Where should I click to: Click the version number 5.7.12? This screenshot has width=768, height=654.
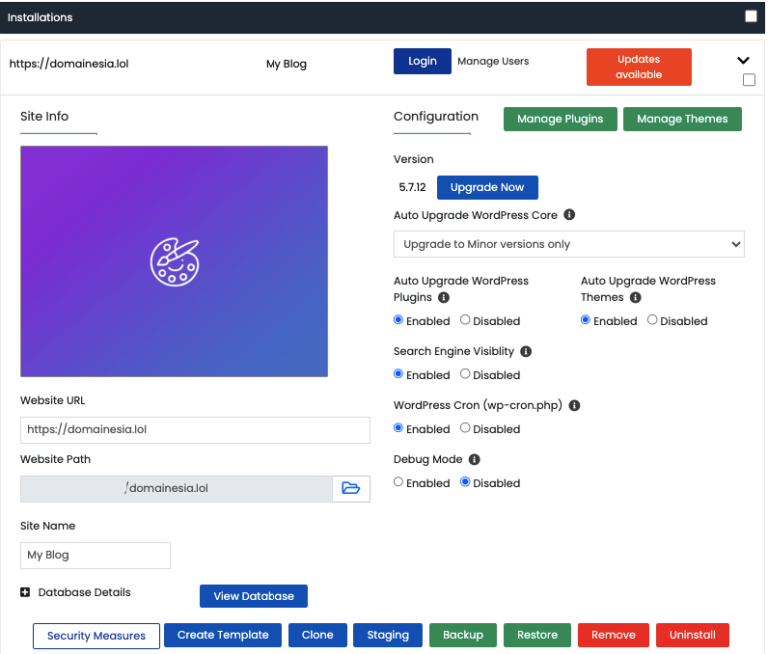[412, 187]
